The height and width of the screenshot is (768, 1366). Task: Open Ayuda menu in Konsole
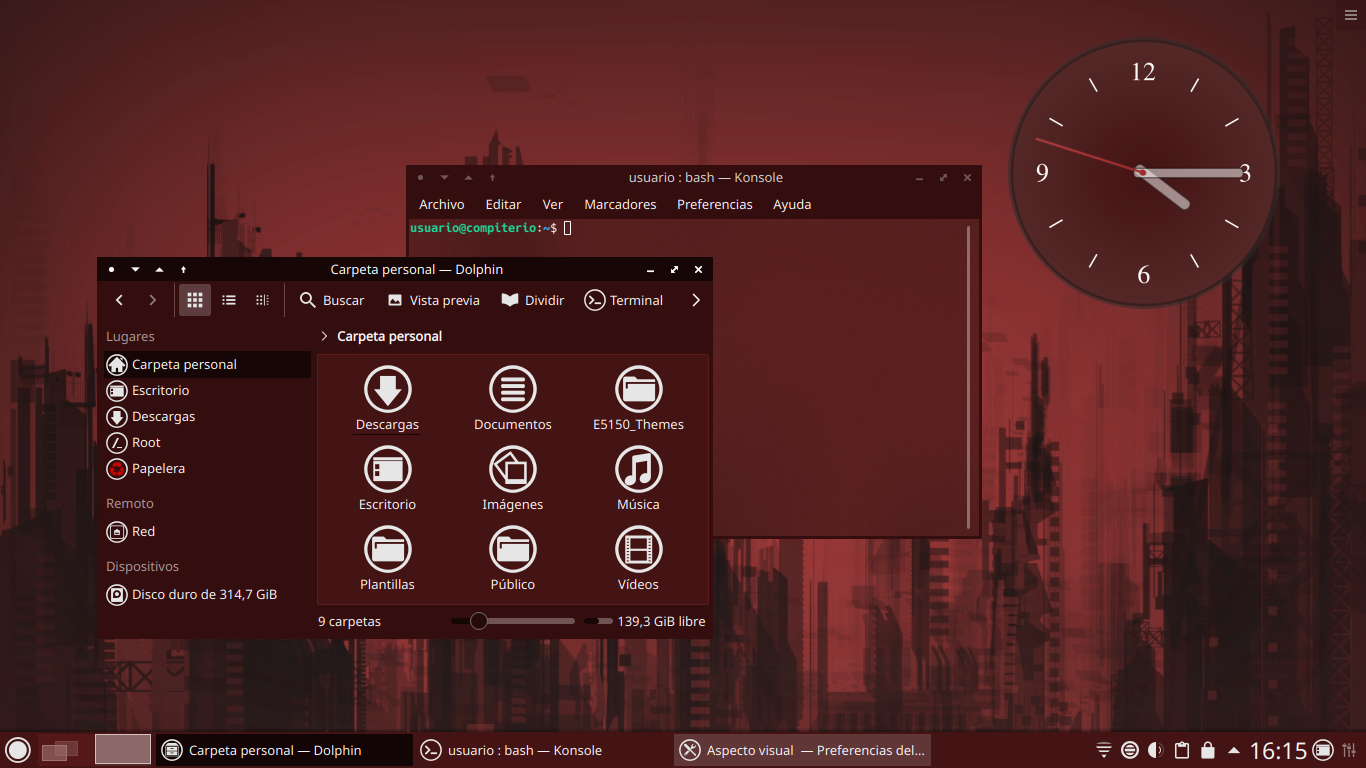[x=792, y=204]
